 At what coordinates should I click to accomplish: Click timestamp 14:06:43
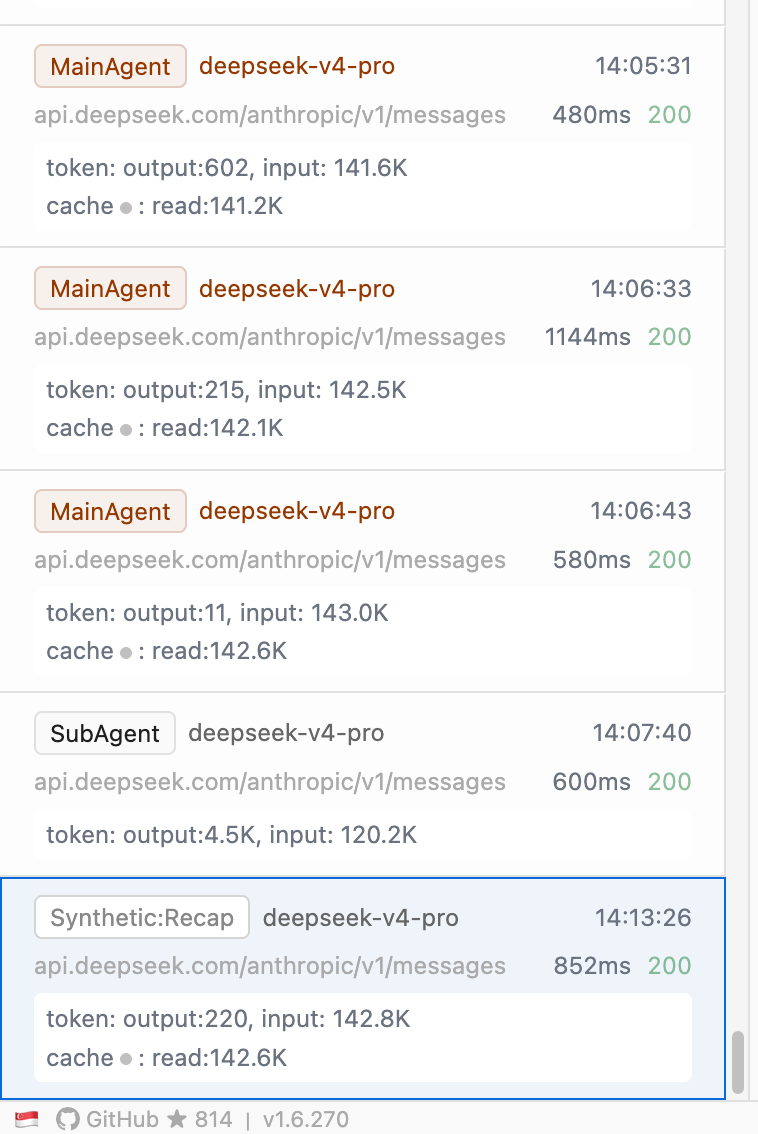(x=641, y=511)
